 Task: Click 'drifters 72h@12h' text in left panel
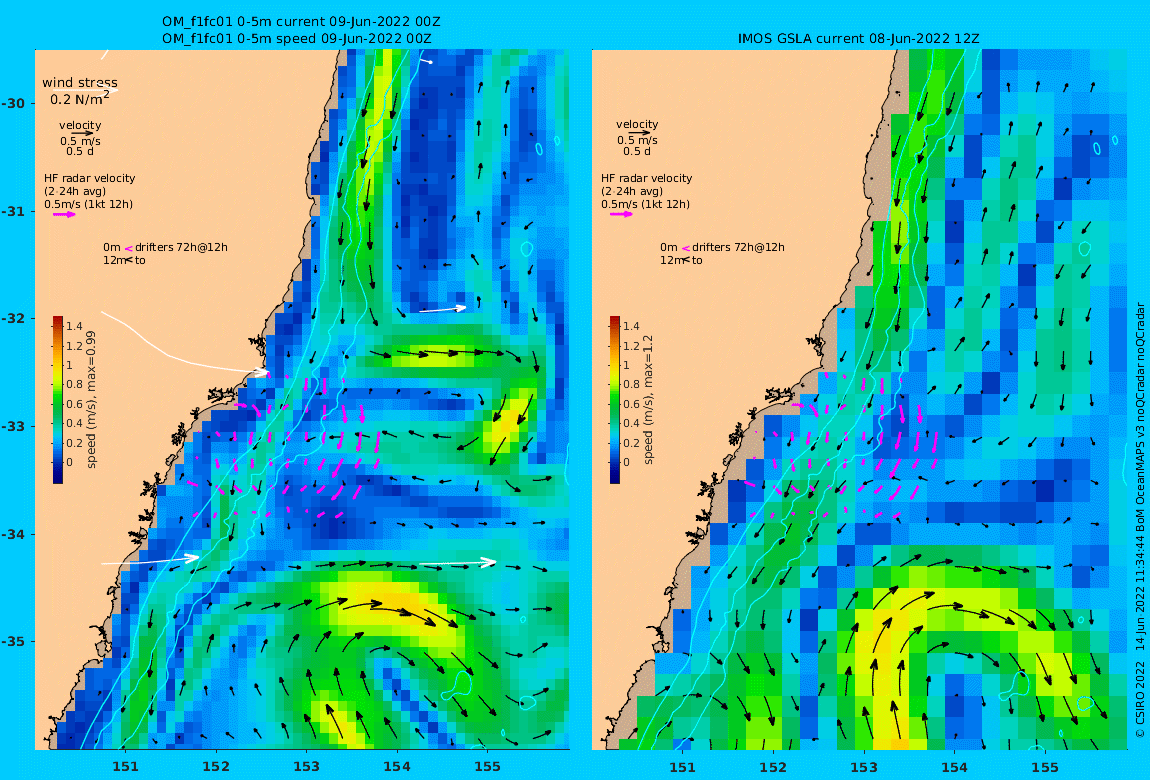(181, 248)
